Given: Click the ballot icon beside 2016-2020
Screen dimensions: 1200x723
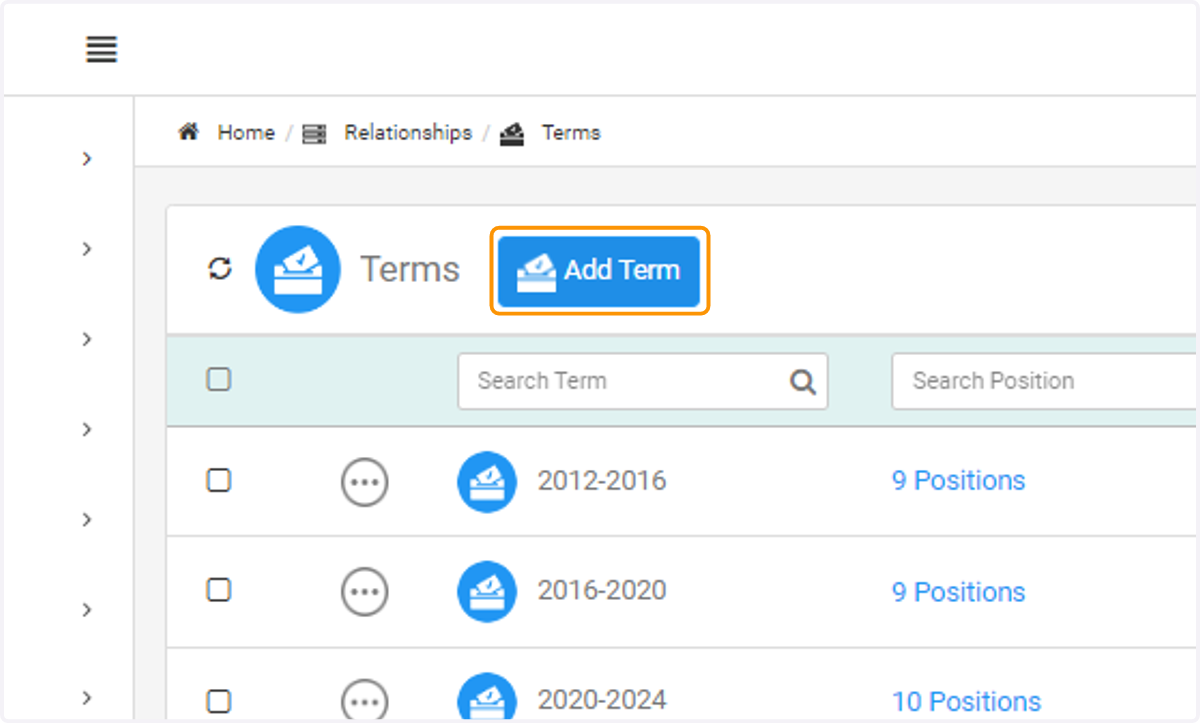Looking at the screenshot, I should coord(487,592).
